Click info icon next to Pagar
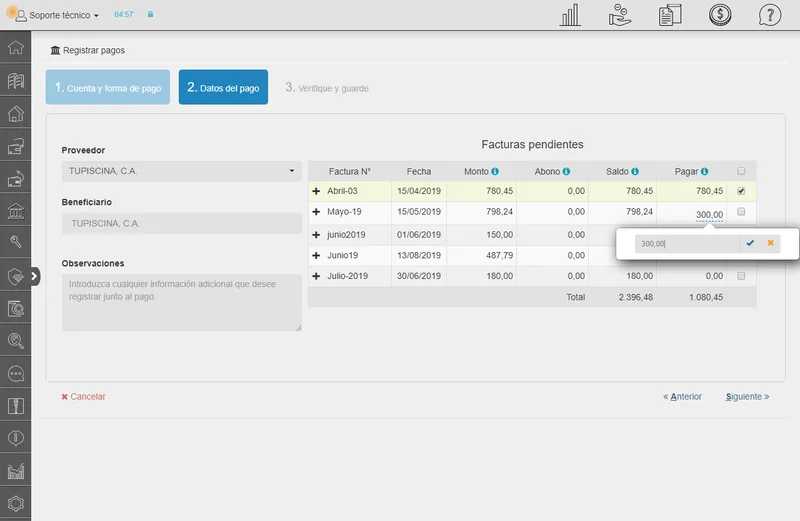 click(x=705, y=171)
